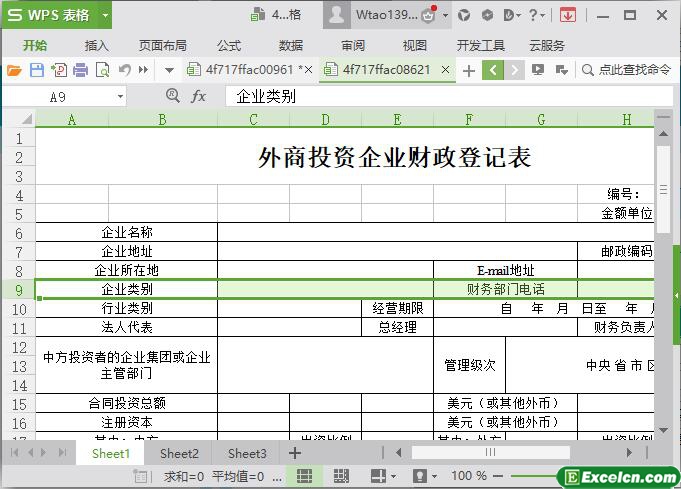The width and height of the screenshot is (681, 489).
Task: Click the 100% zoom level text
Action: click(469, 477)
